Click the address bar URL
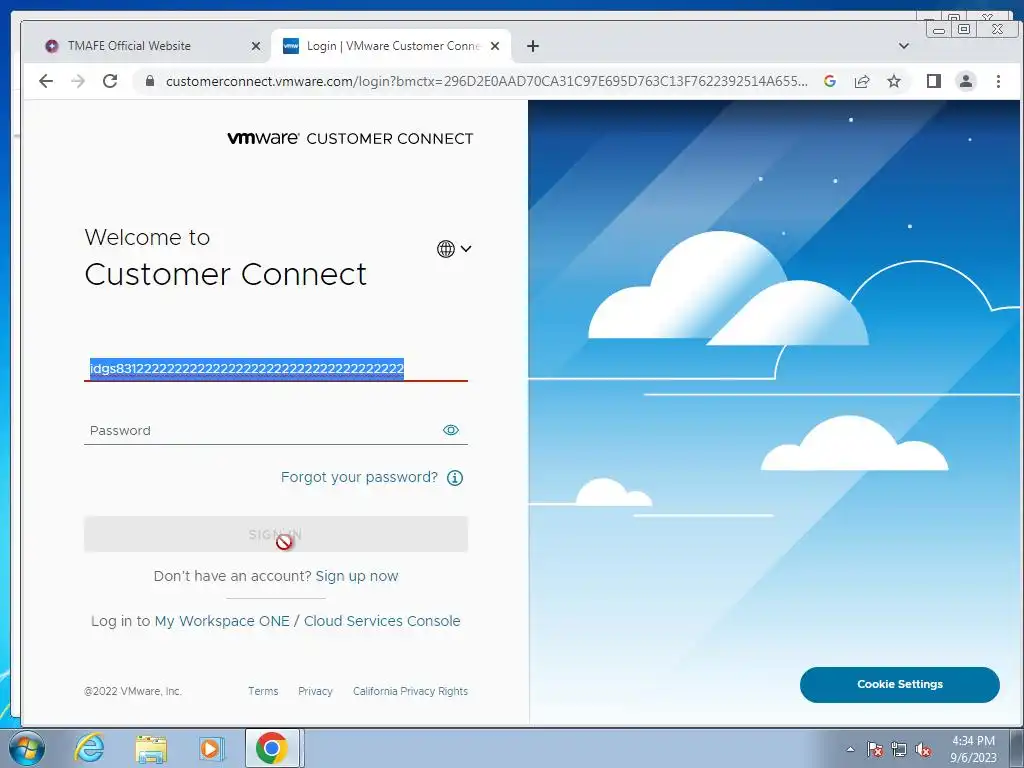The height and width of the screenshot is (768, 1024). point(487,81)
